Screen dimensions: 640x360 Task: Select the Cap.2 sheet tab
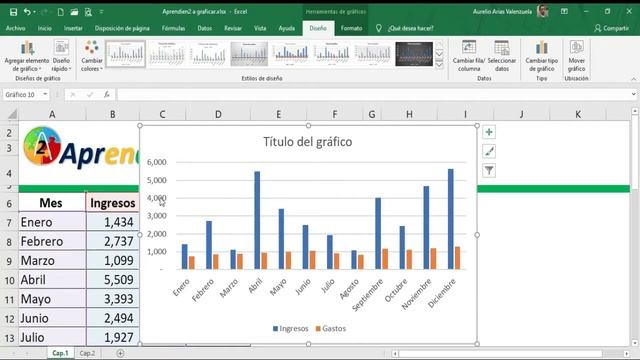87,353
